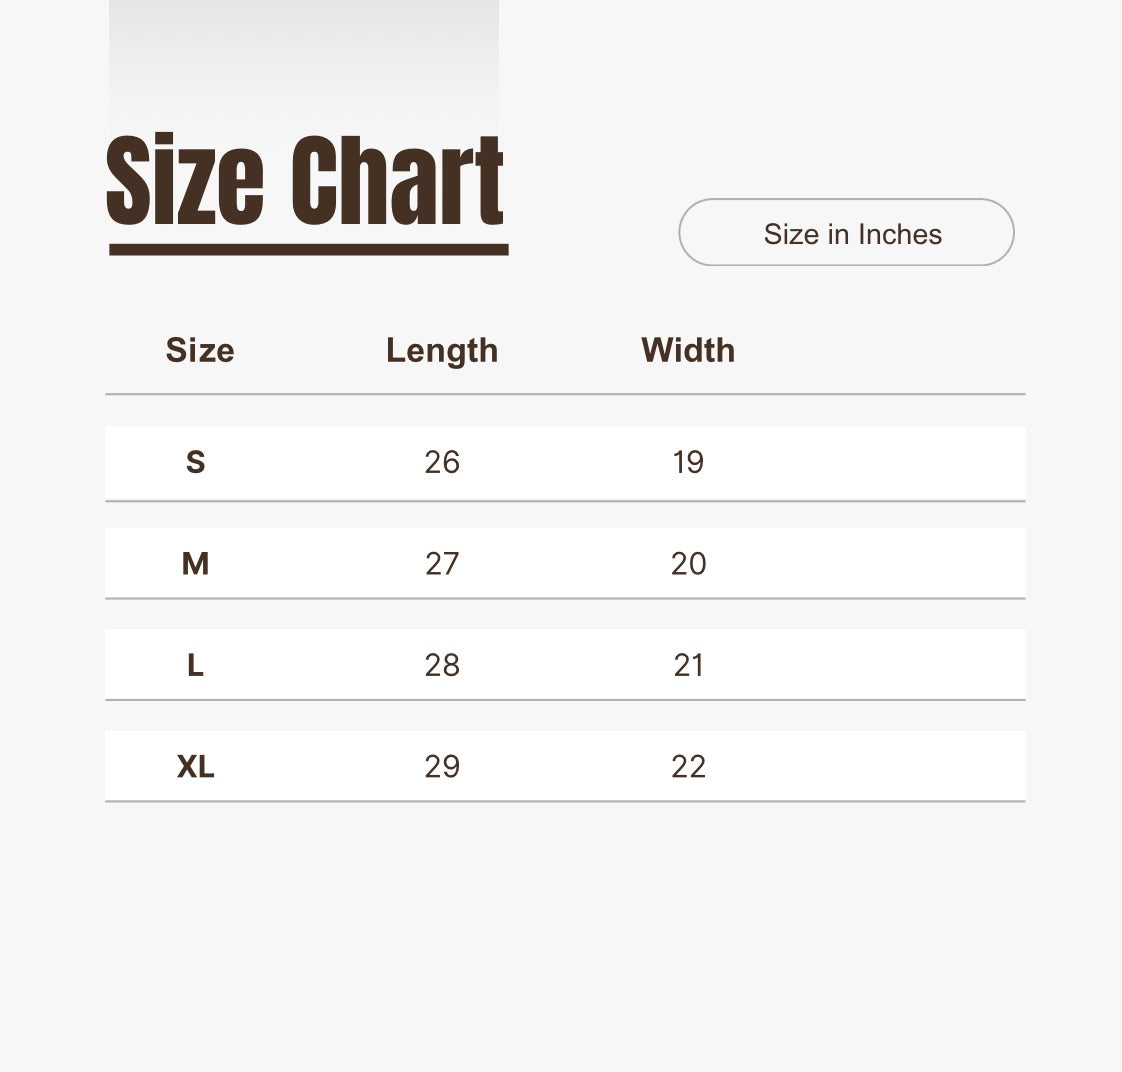The height and width of the screenshot is (1072, 1122).
Task: Click length value 26 in S row
Action: (x=442, y=462)
